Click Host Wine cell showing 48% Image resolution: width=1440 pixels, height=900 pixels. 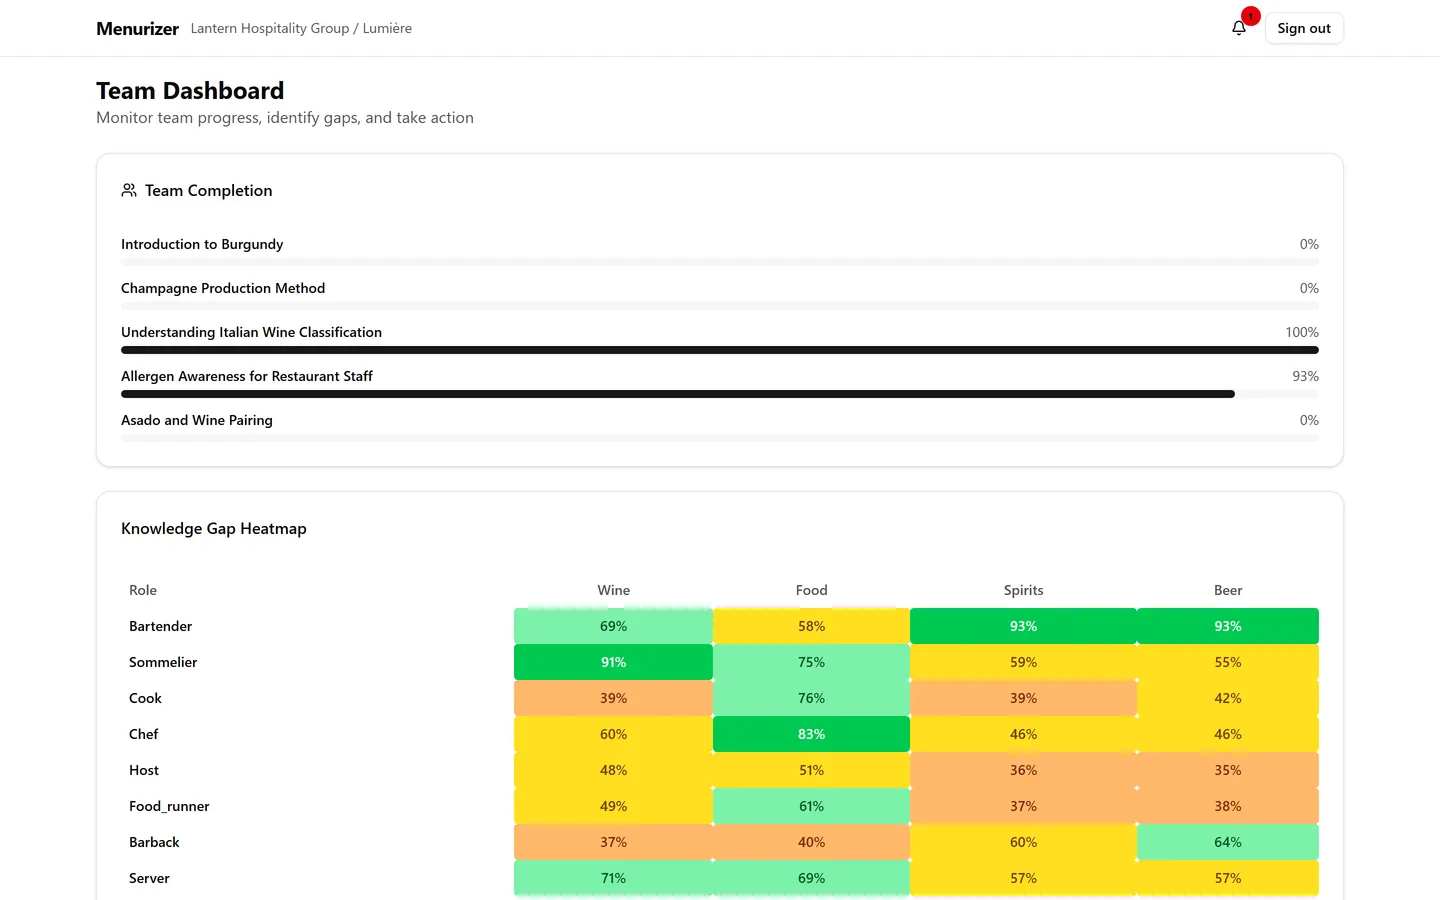tap(613, 770)
